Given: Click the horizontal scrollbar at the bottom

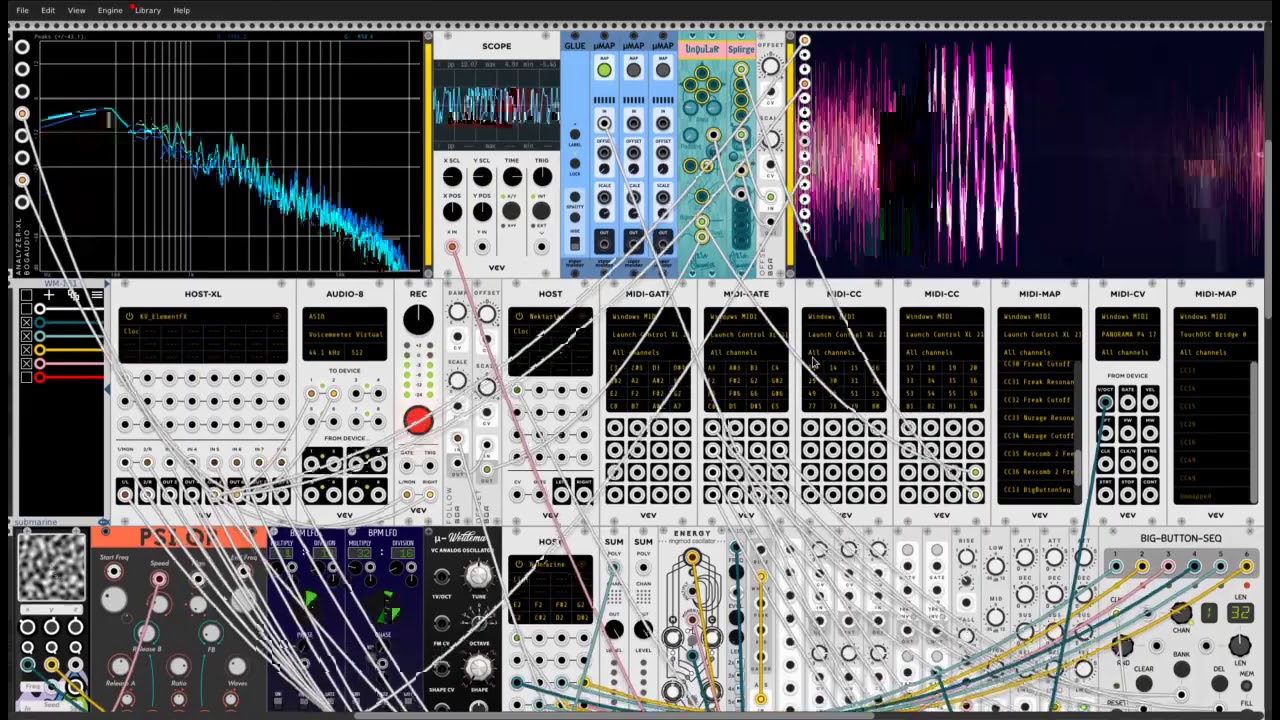Looking at the screenshot, I should pos(615,715).
